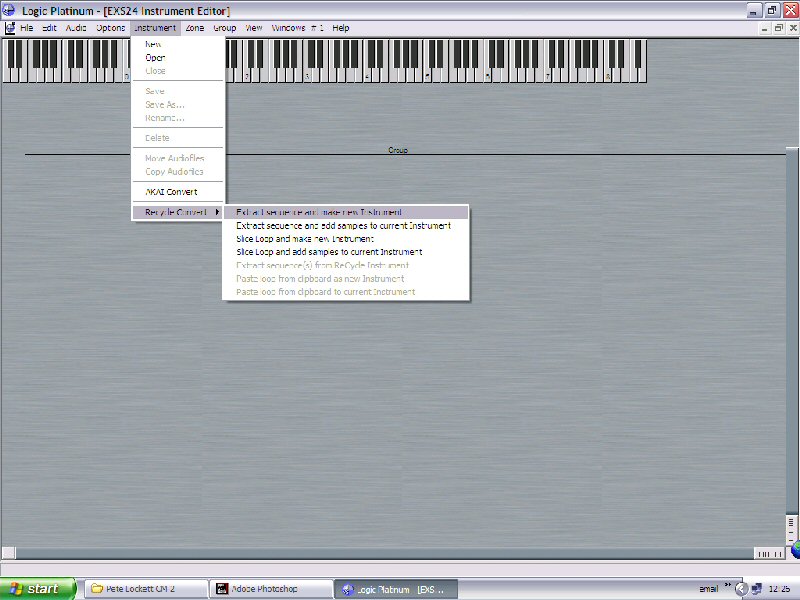800x600 pixels.
Task: Click the small square at bottom left corner
Action: 8,553
